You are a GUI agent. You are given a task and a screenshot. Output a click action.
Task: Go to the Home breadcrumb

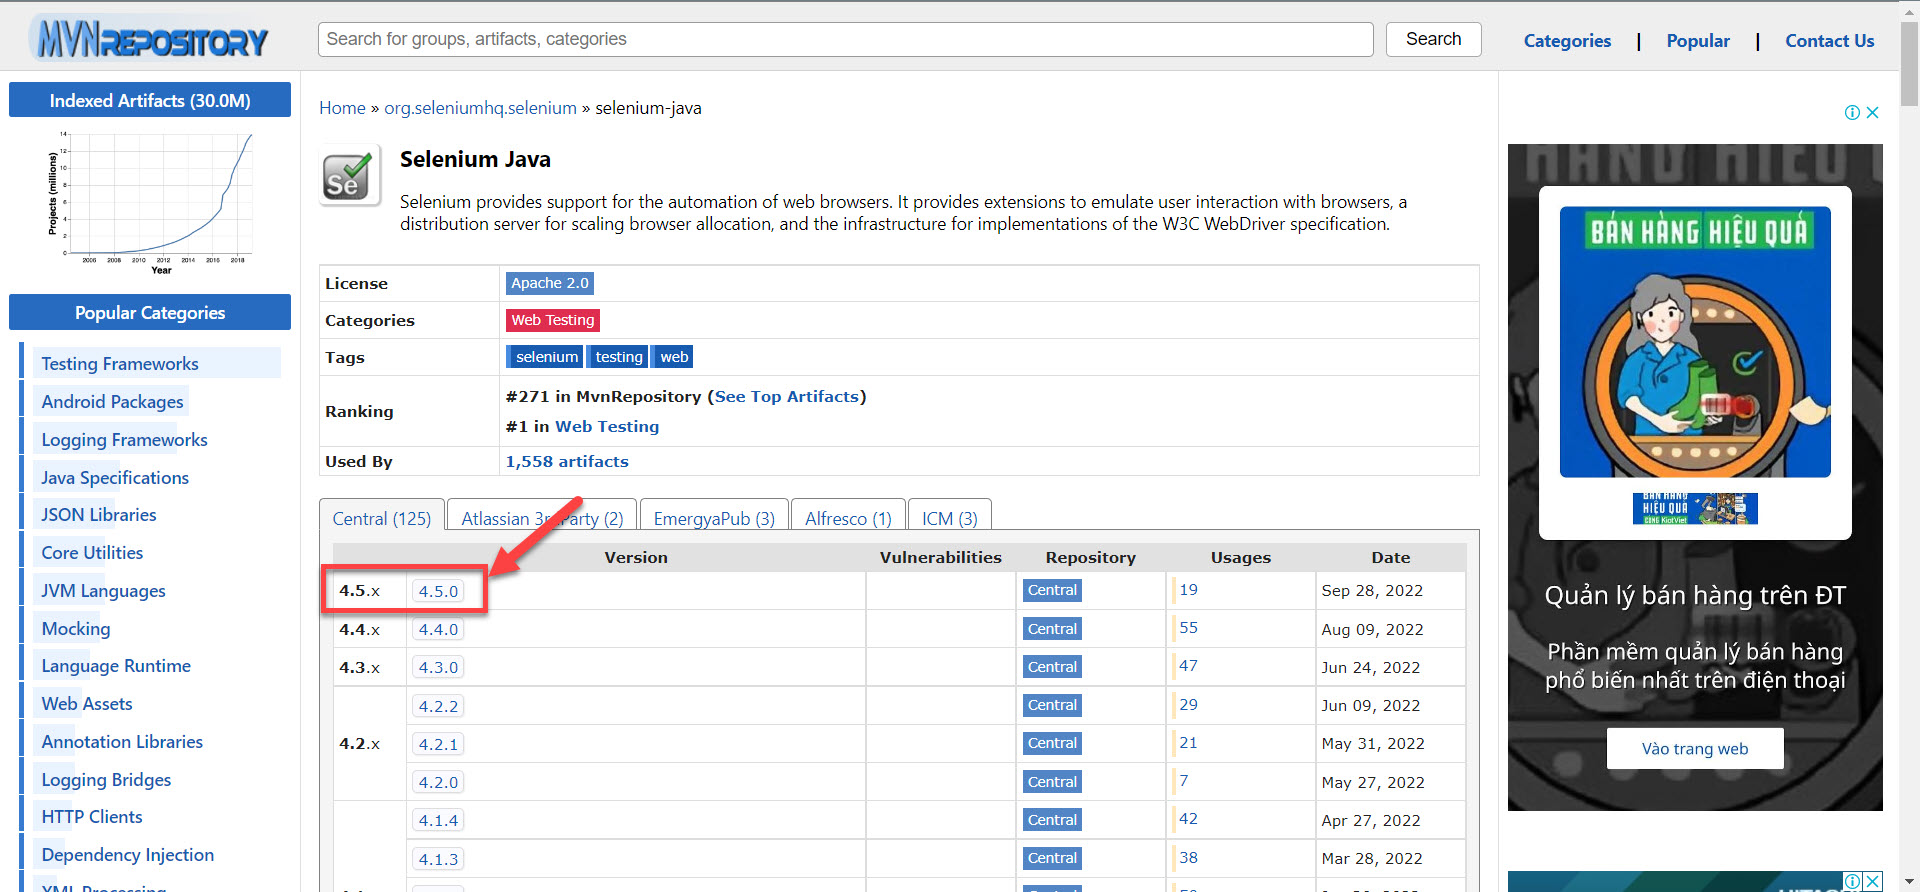pos(342,108)
